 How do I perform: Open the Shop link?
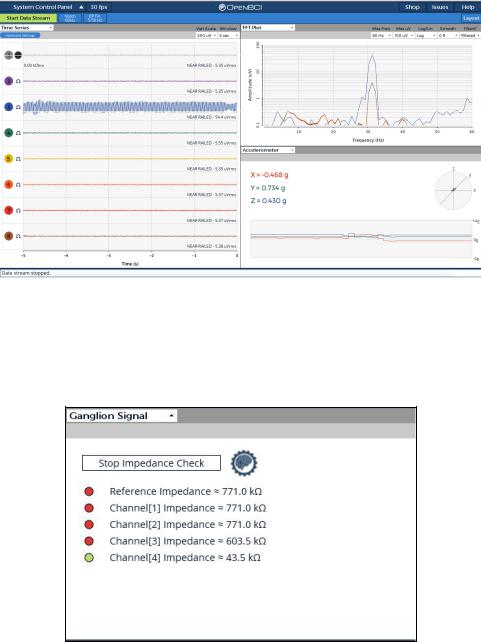coord(412,7)
